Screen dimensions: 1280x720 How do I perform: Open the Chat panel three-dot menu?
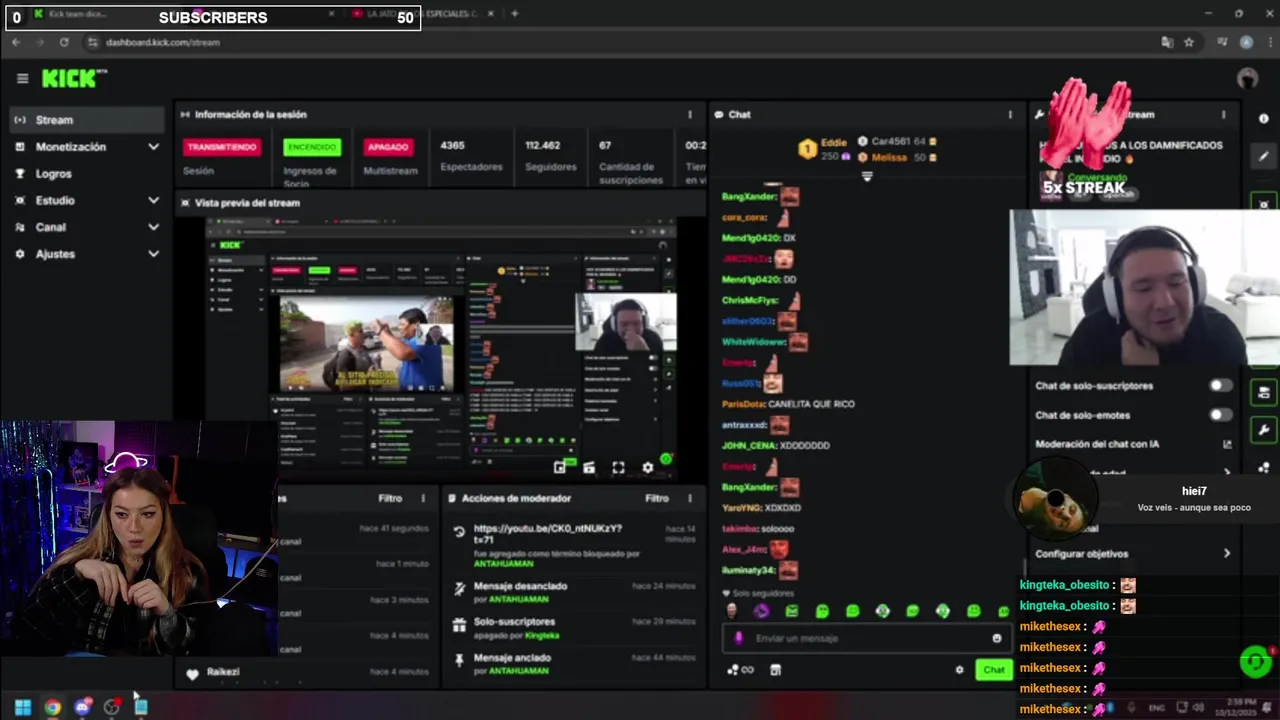pyautogui.click(x=1010, y=114)
